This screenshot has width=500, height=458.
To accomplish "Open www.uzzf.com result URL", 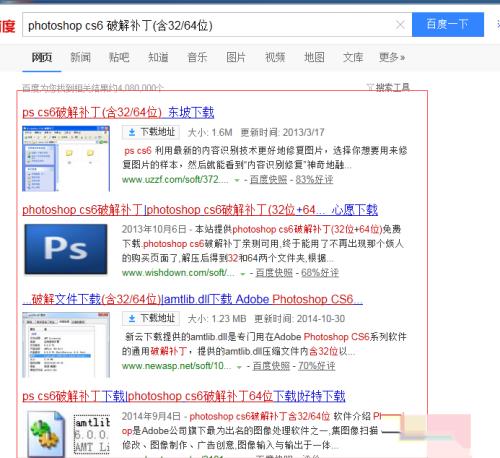I will pyautogui.click(x=175, y=180).
